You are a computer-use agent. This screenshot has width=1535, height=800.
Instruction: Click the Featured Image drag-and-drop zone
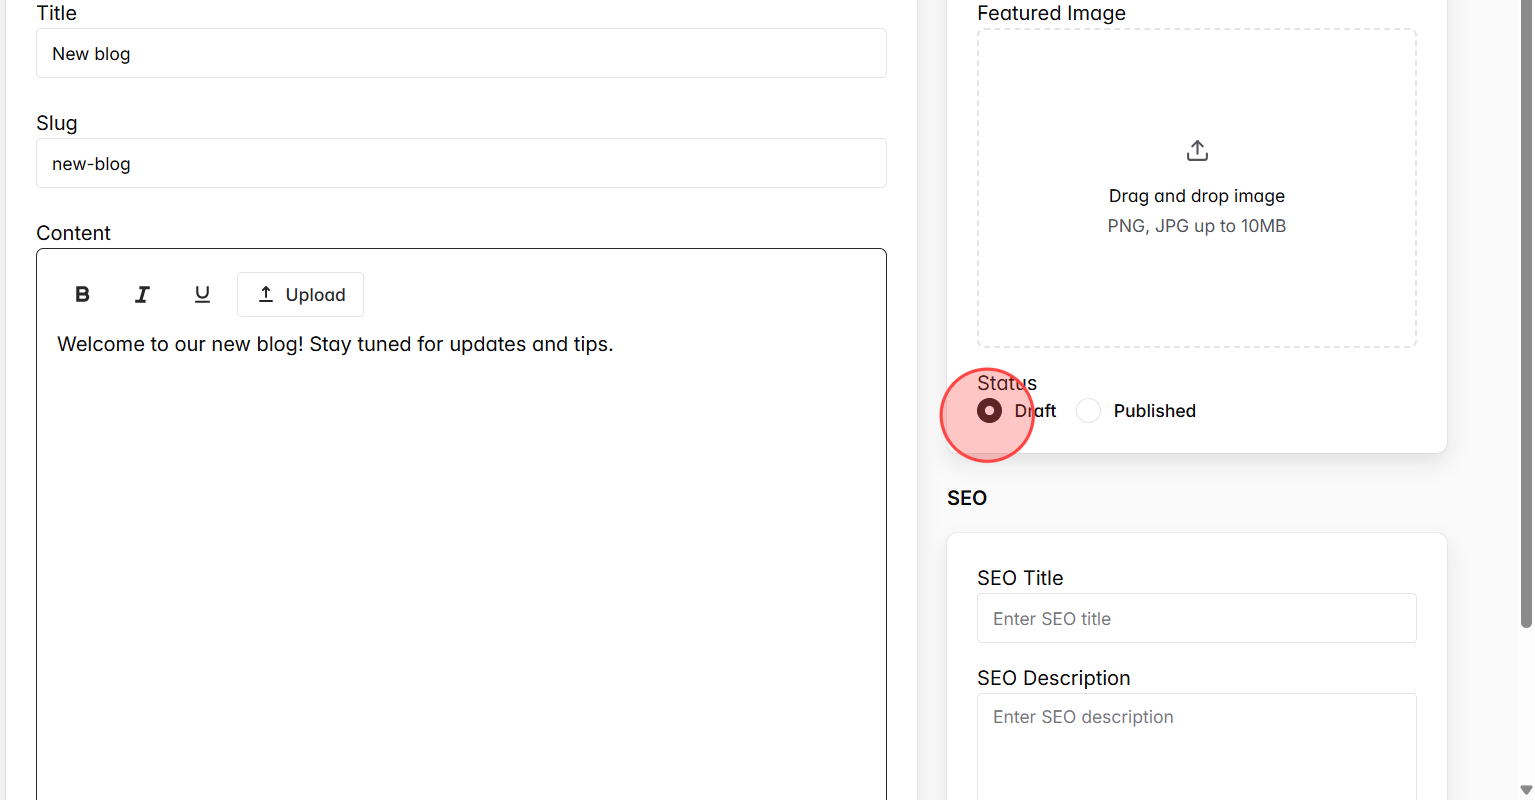1196,188
